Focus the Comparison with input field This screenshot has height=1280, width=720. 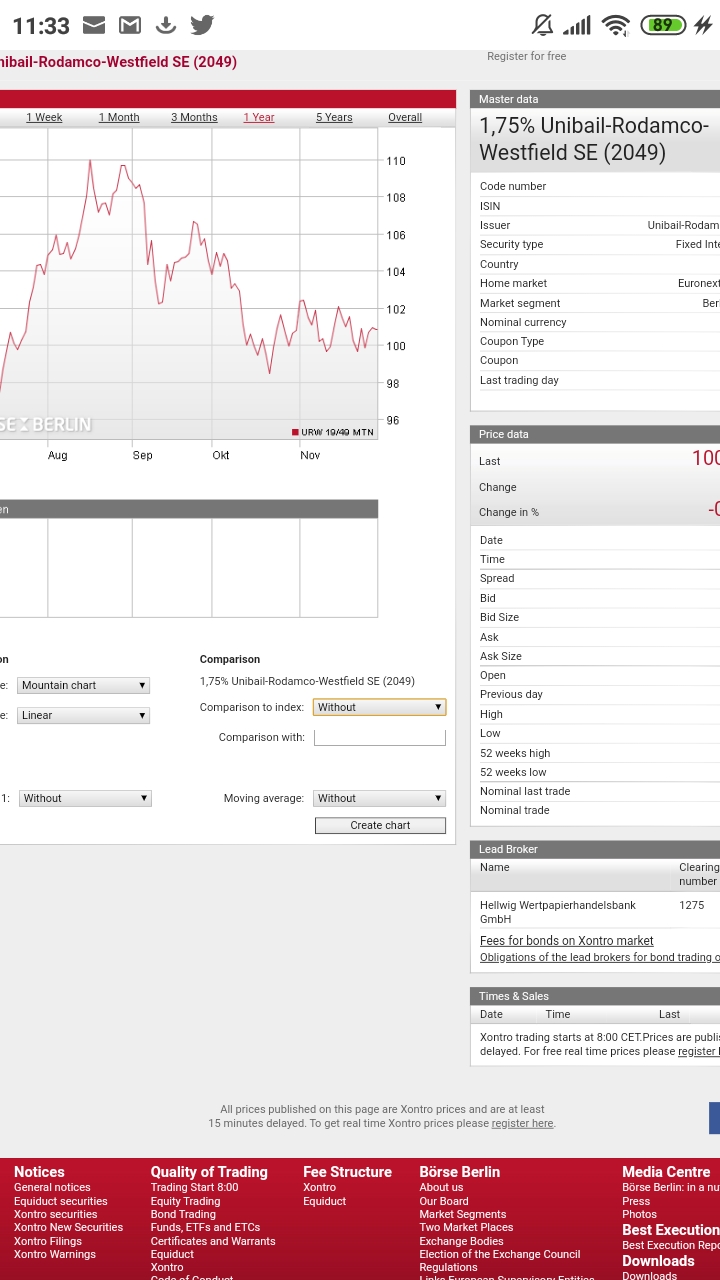click(x=379, y=737)
